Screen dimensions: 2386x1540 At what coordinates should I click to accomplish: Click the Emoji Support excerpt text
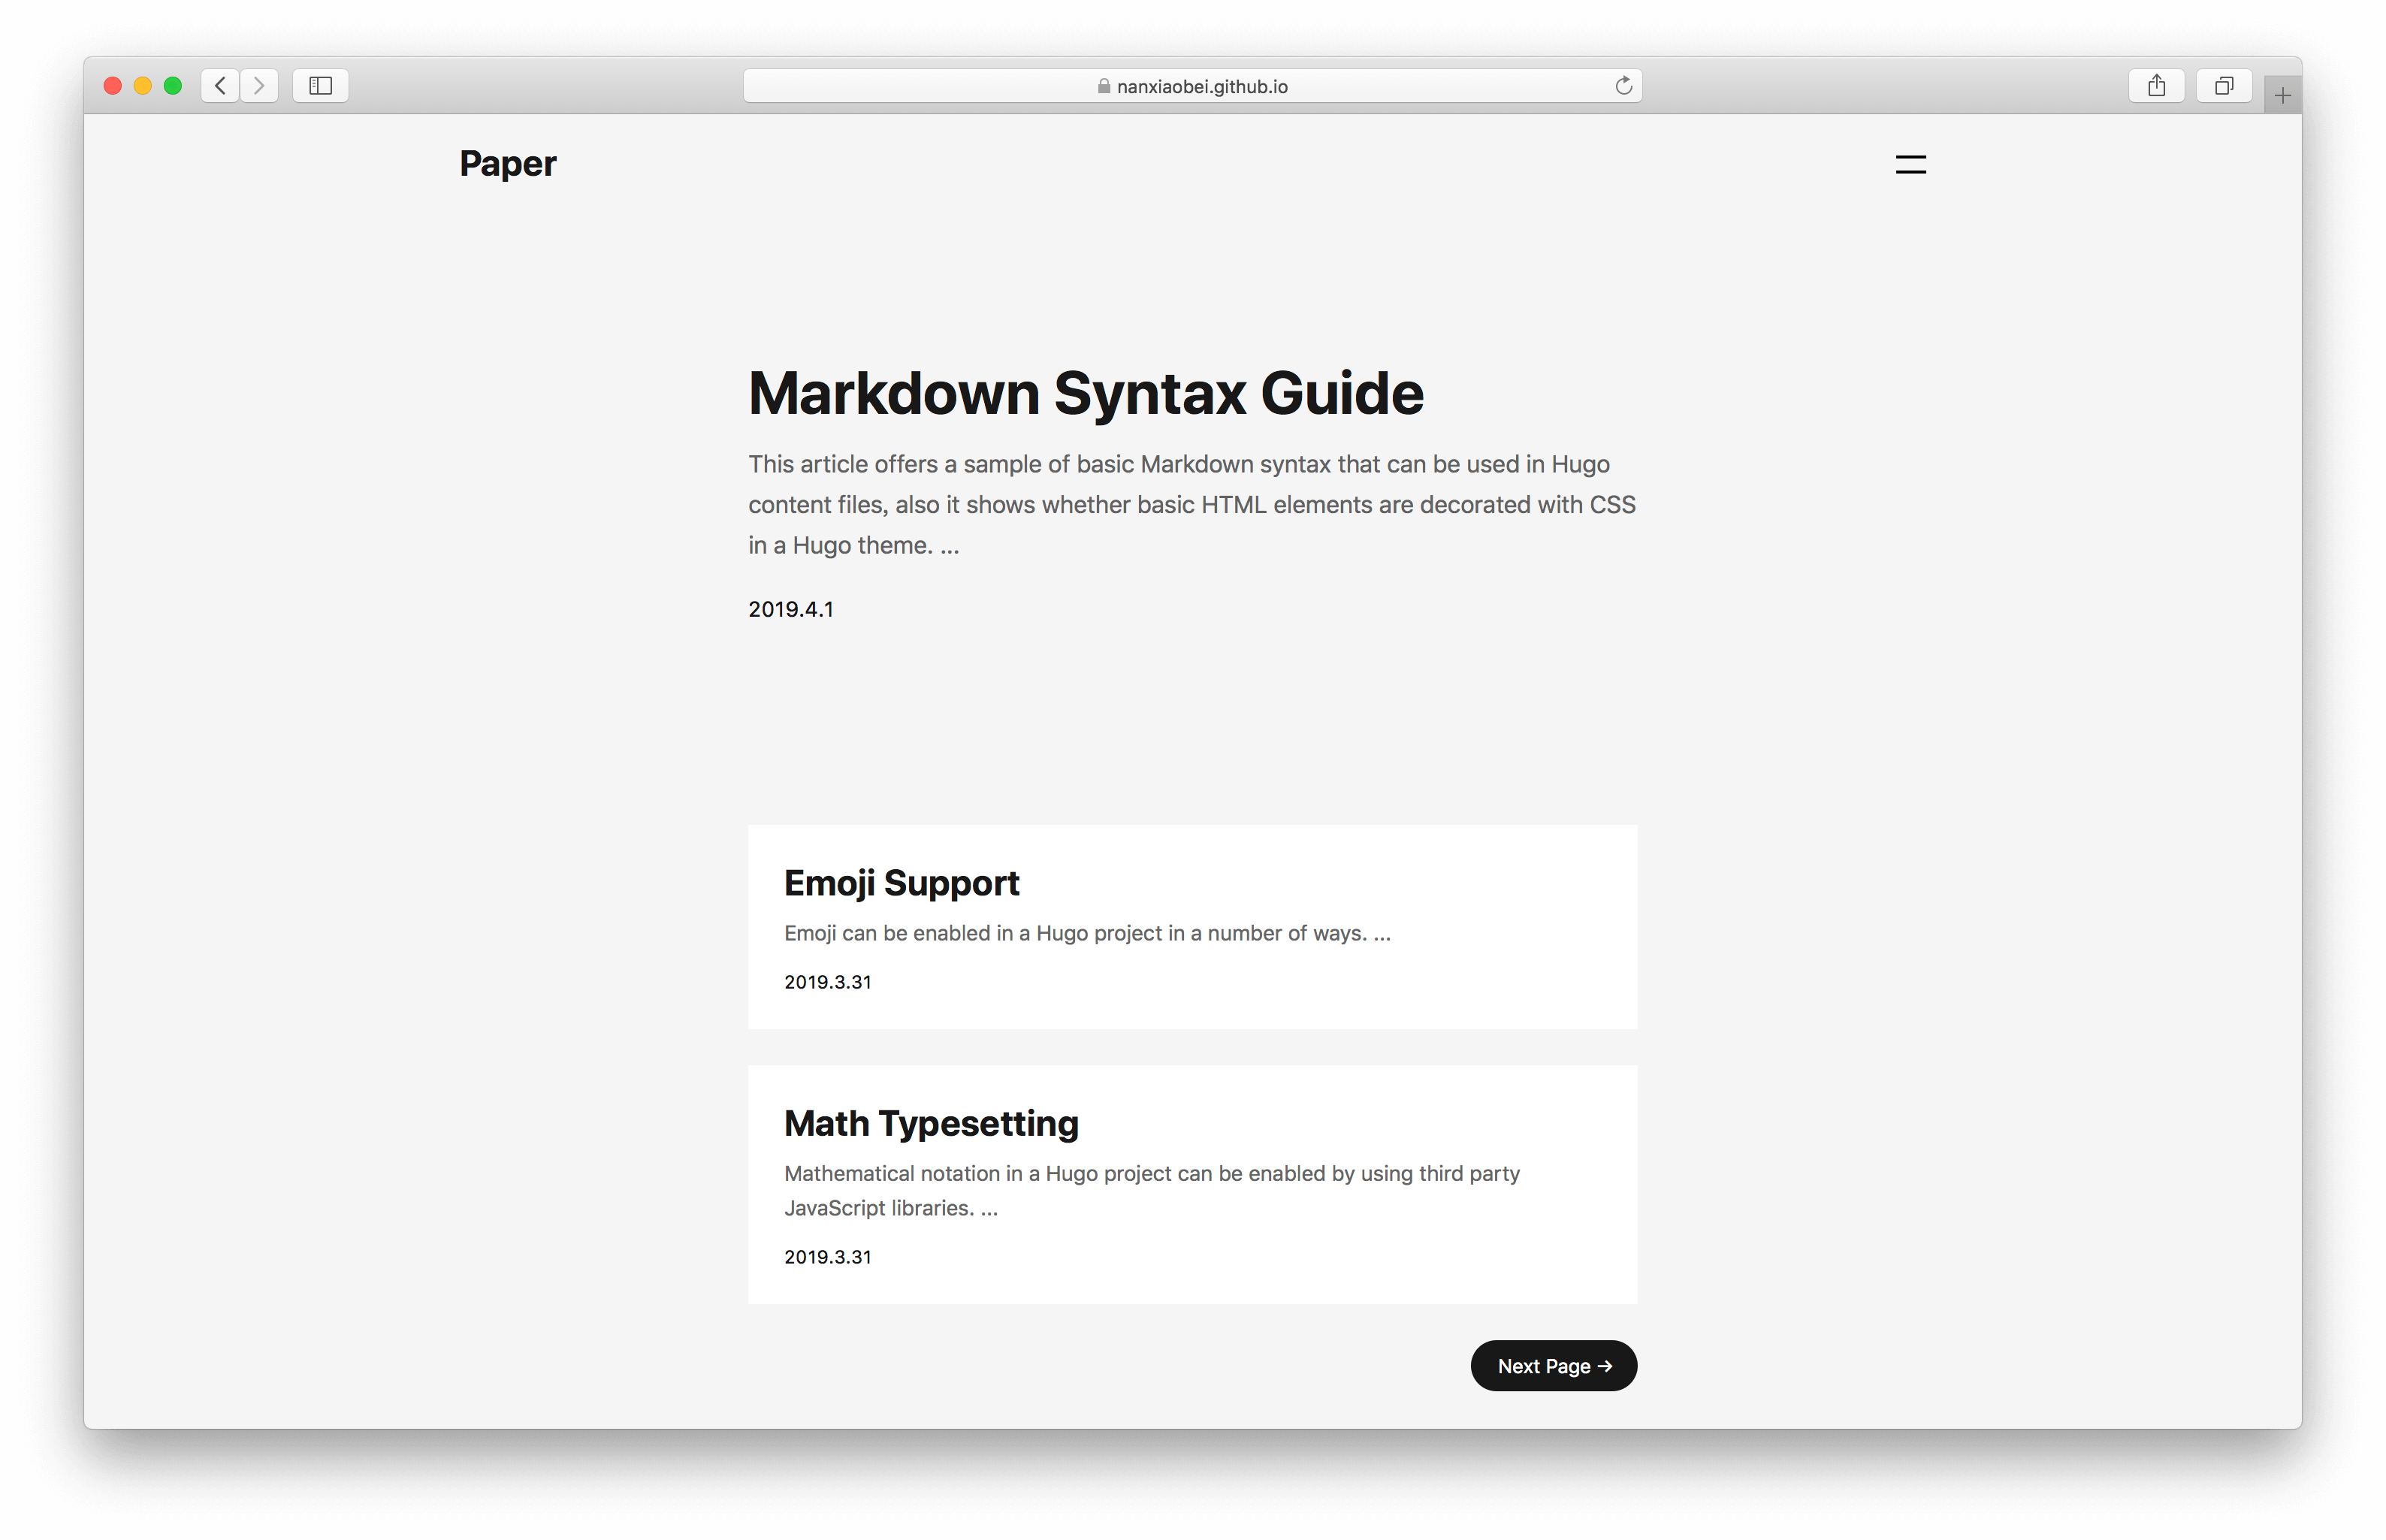point(1087,933)
